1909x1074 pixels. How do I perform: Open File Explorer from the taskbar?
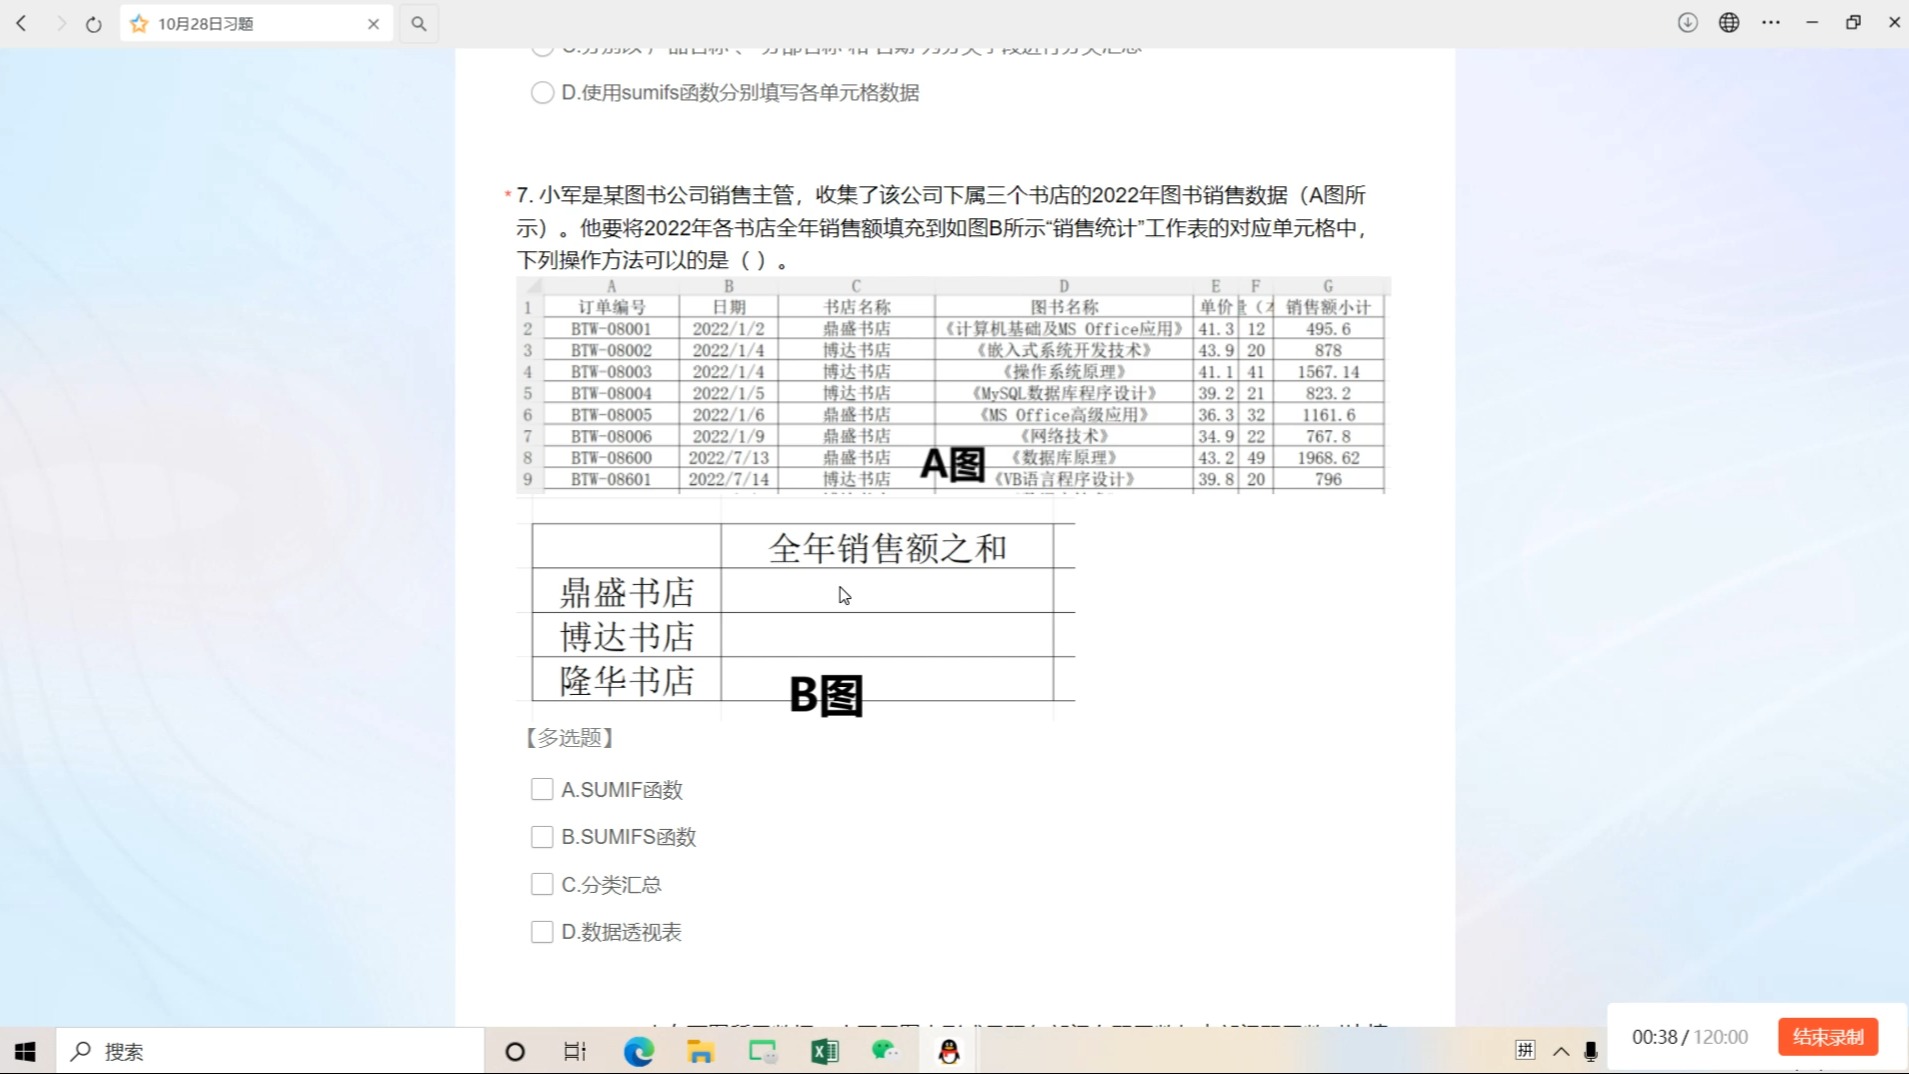(x=700, y=1051)
